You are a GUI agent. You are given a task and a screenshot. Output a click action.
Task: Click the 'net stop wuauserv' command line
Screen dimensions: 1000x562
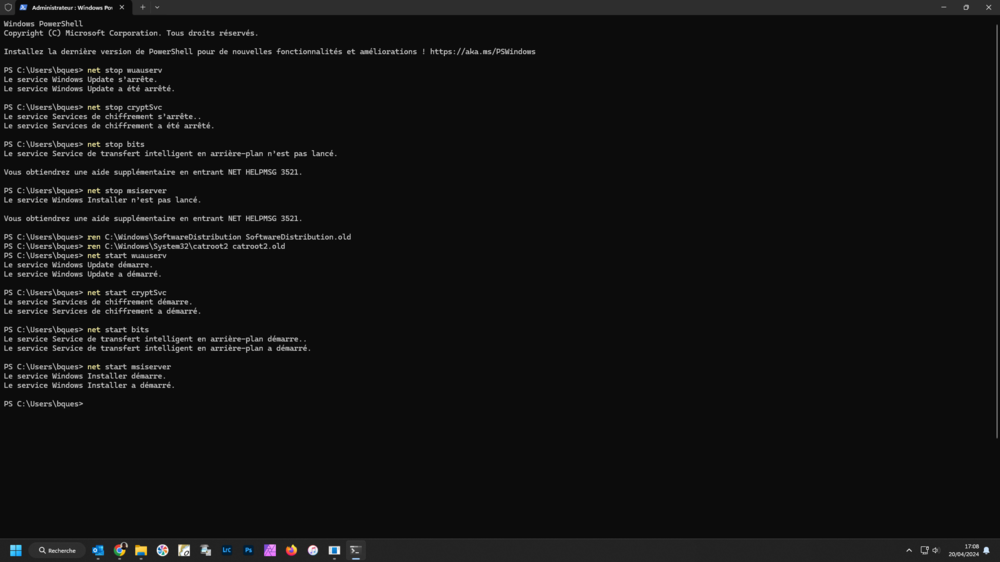pos(83,70)
